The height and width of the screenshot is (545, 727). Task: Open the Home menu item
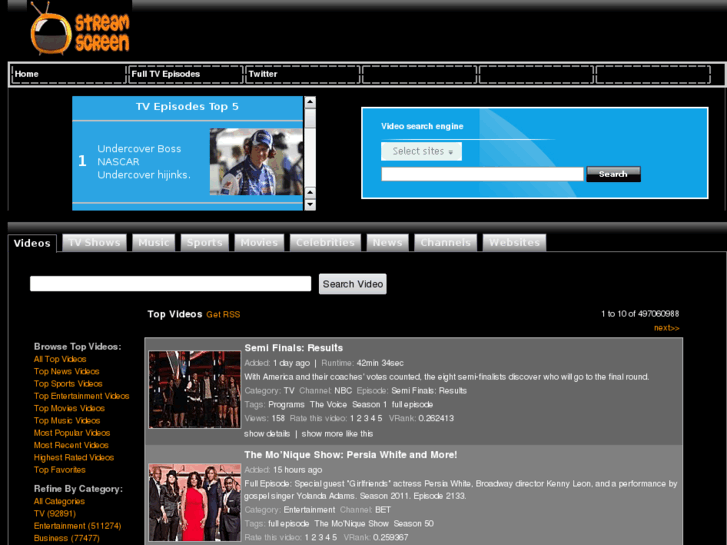pos(69,74)
